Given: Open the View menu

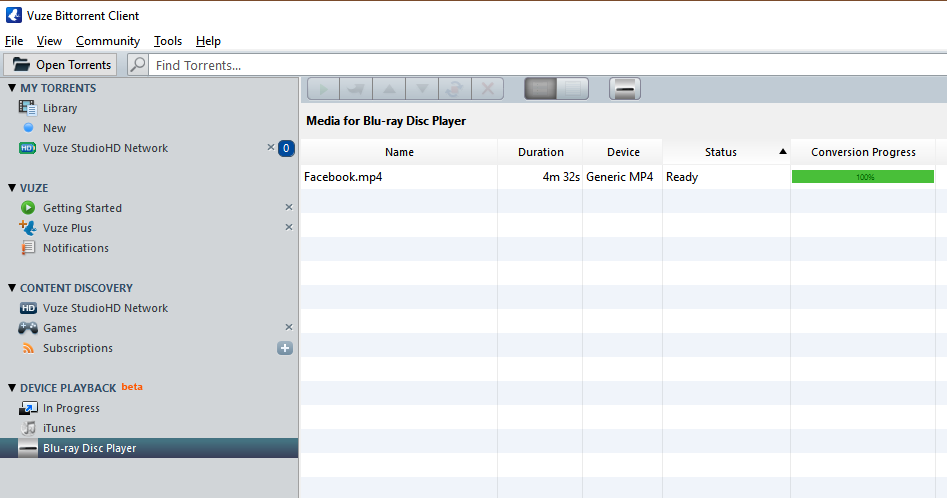Looking at the screenshot, I should [x=49, y=41].
